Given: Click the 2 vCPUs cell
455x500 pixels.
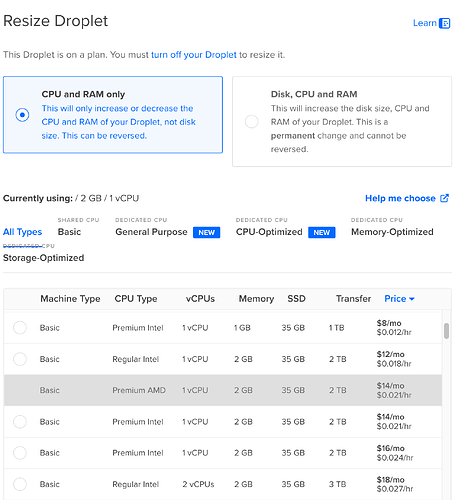Looking at the screenshot, I should [198, 484].
